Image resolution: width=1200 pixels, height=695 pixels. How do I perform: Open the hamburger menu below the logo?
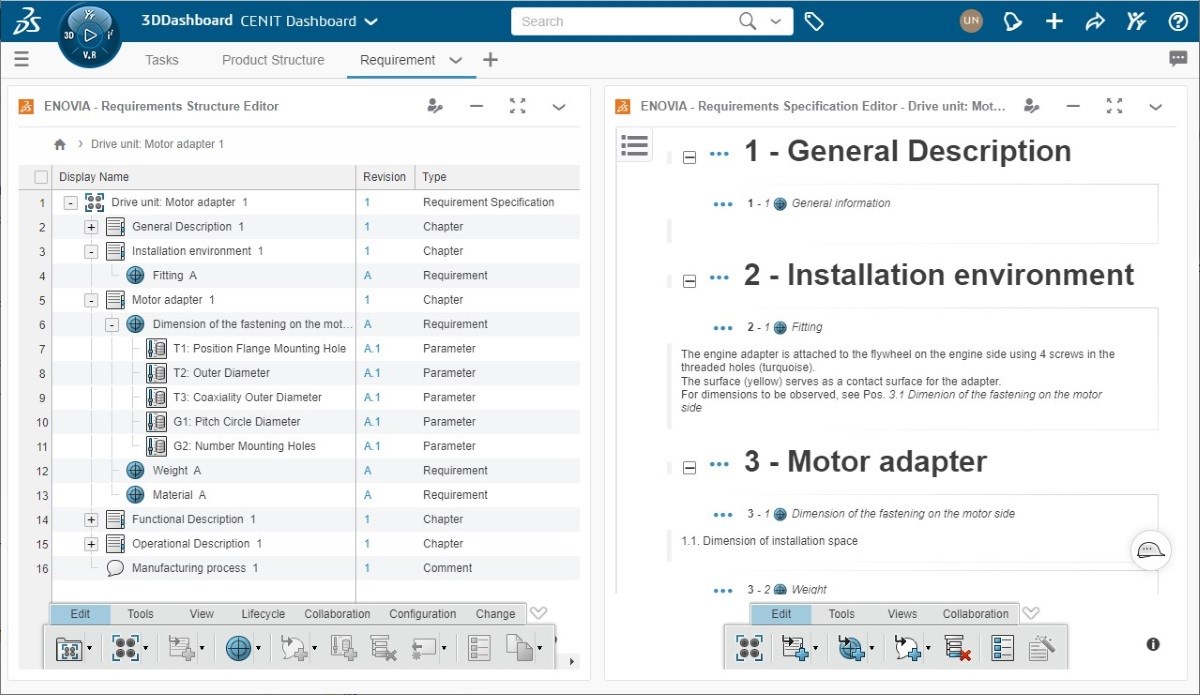[22, 60]
